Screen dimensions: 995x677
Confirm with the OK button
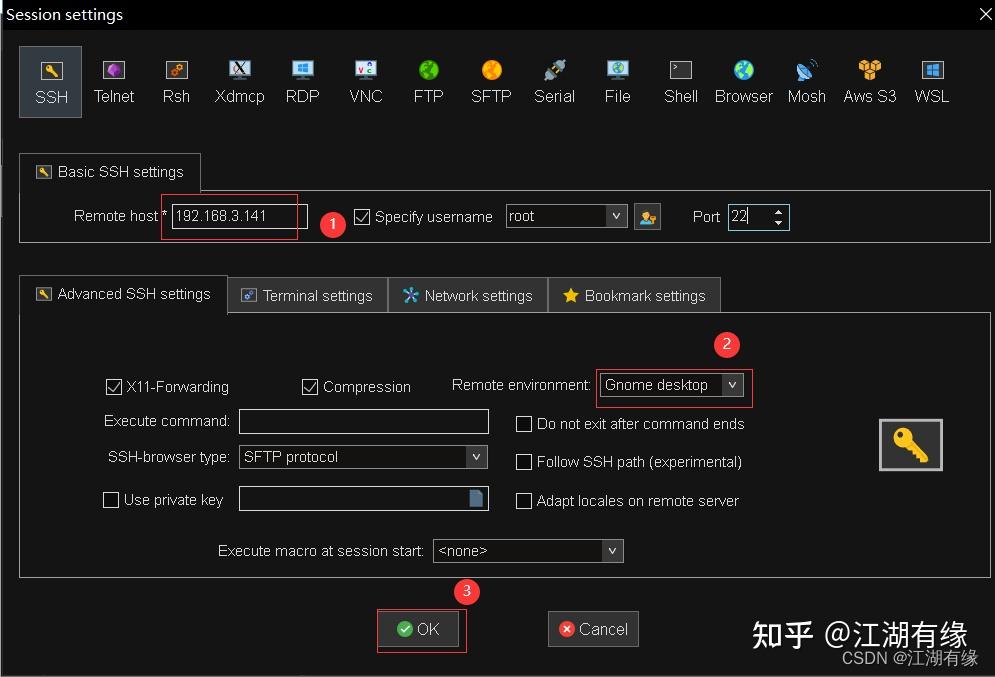coord(419,629)
